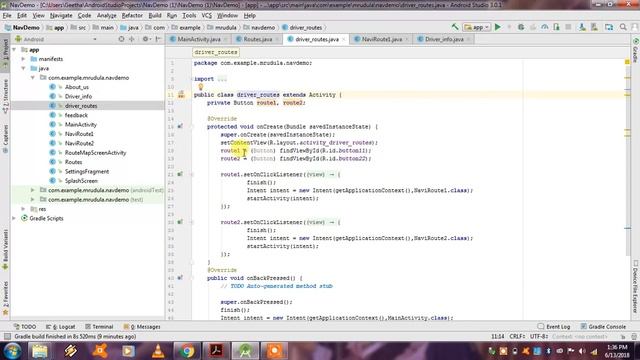Open the app run configuration dropdown

tap(477, 27)
